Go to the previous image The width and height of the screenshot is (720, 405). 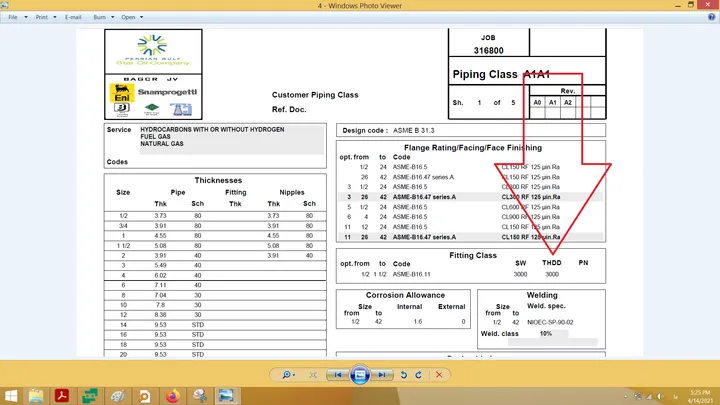click(338, 375)
